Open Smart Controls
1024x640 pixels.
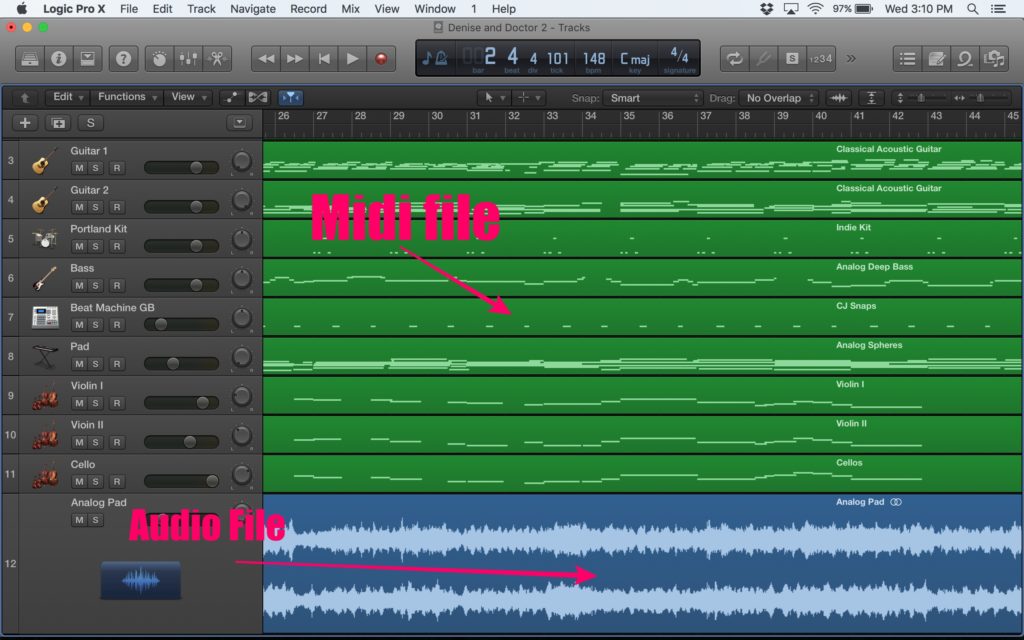[x=159, y=59]
